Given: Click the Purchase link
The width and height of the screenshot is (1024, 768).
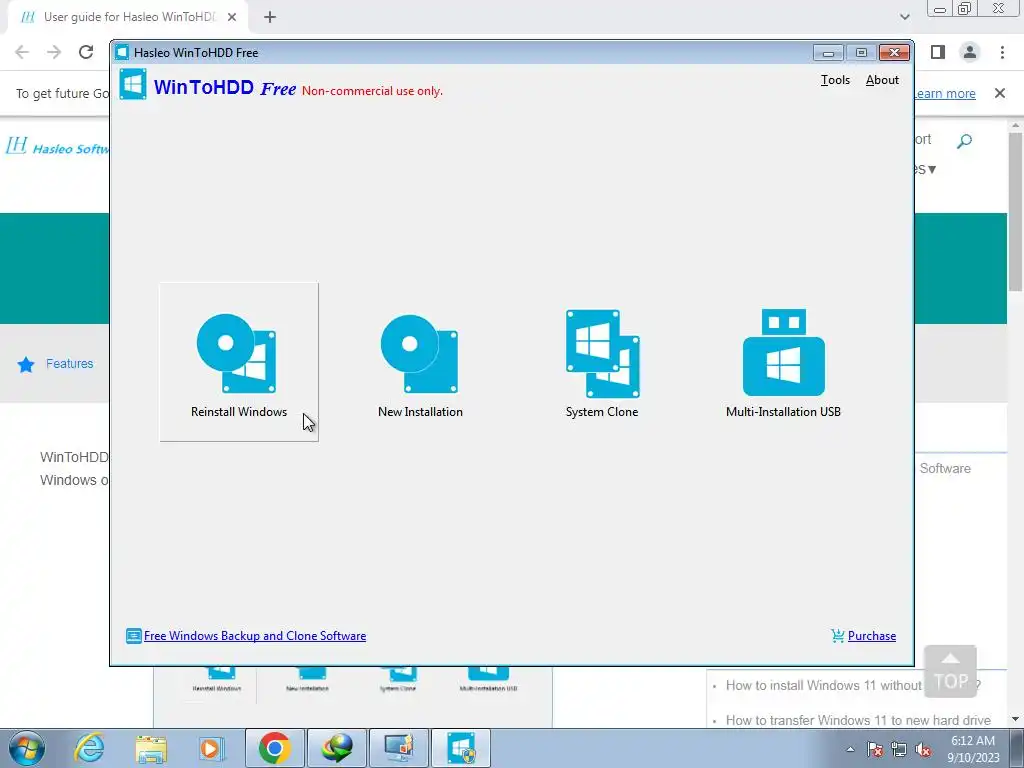Looking at the screenshot, I should (x=872, y=635).
